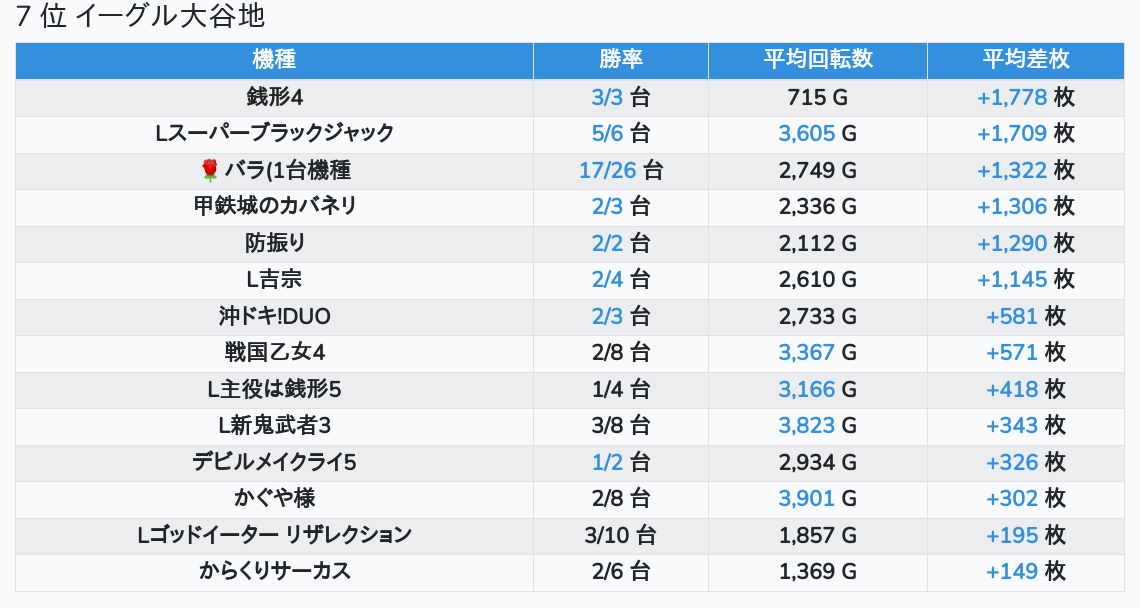The width and height of the screenshot is (1140, 608).
Task: Select the かぐや様 machine row
Action: [x=274, y=498]
